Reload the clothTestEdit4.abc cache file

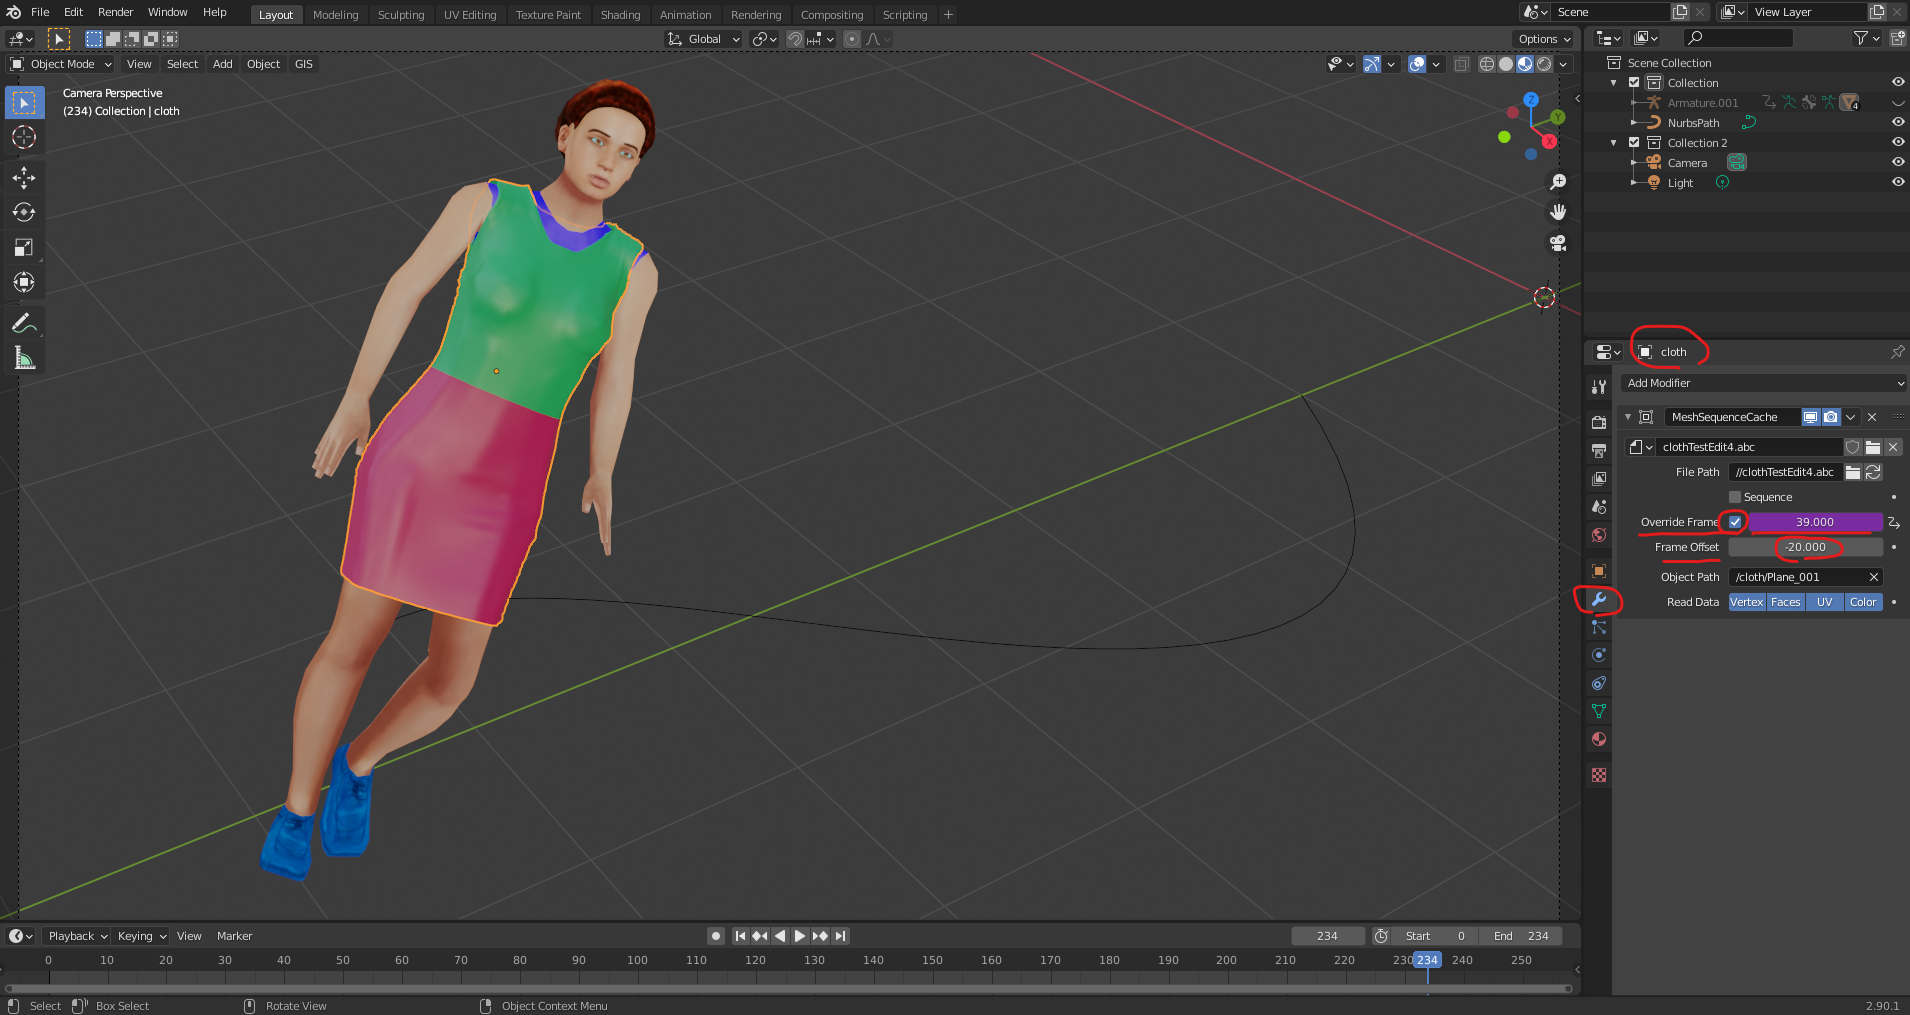(1874, 472)
